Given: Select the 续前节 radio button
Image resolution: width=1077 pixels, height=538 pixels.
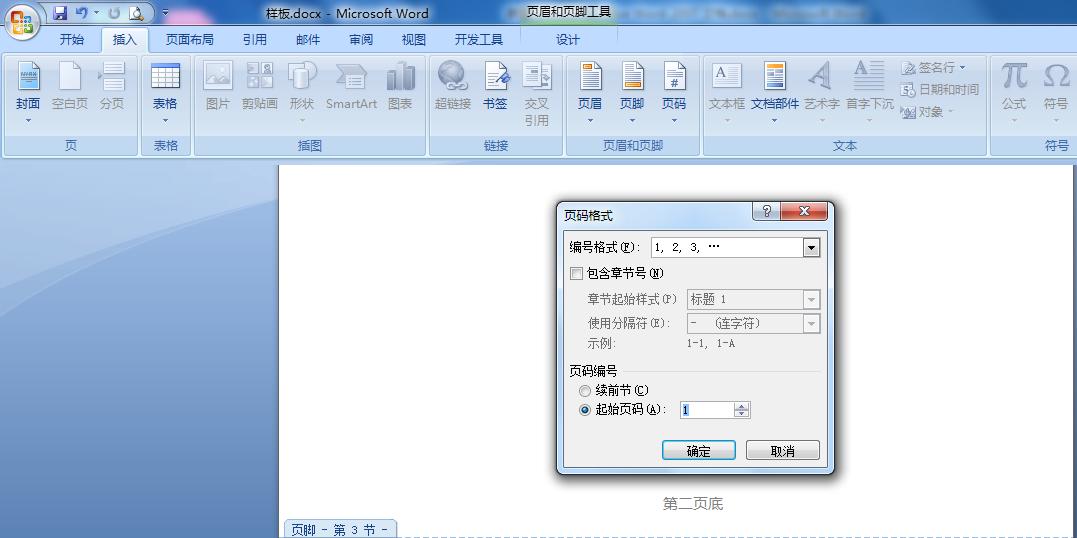Looking at the screenshot, I should coord(585,390).
